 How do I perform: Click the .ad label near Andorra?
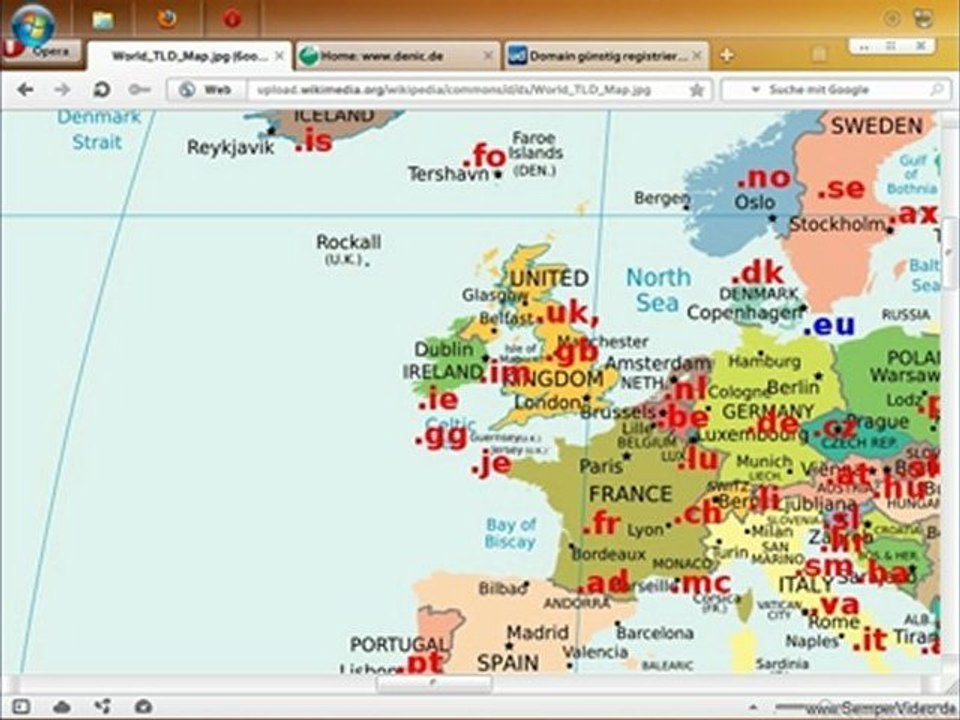pos(602,581)
